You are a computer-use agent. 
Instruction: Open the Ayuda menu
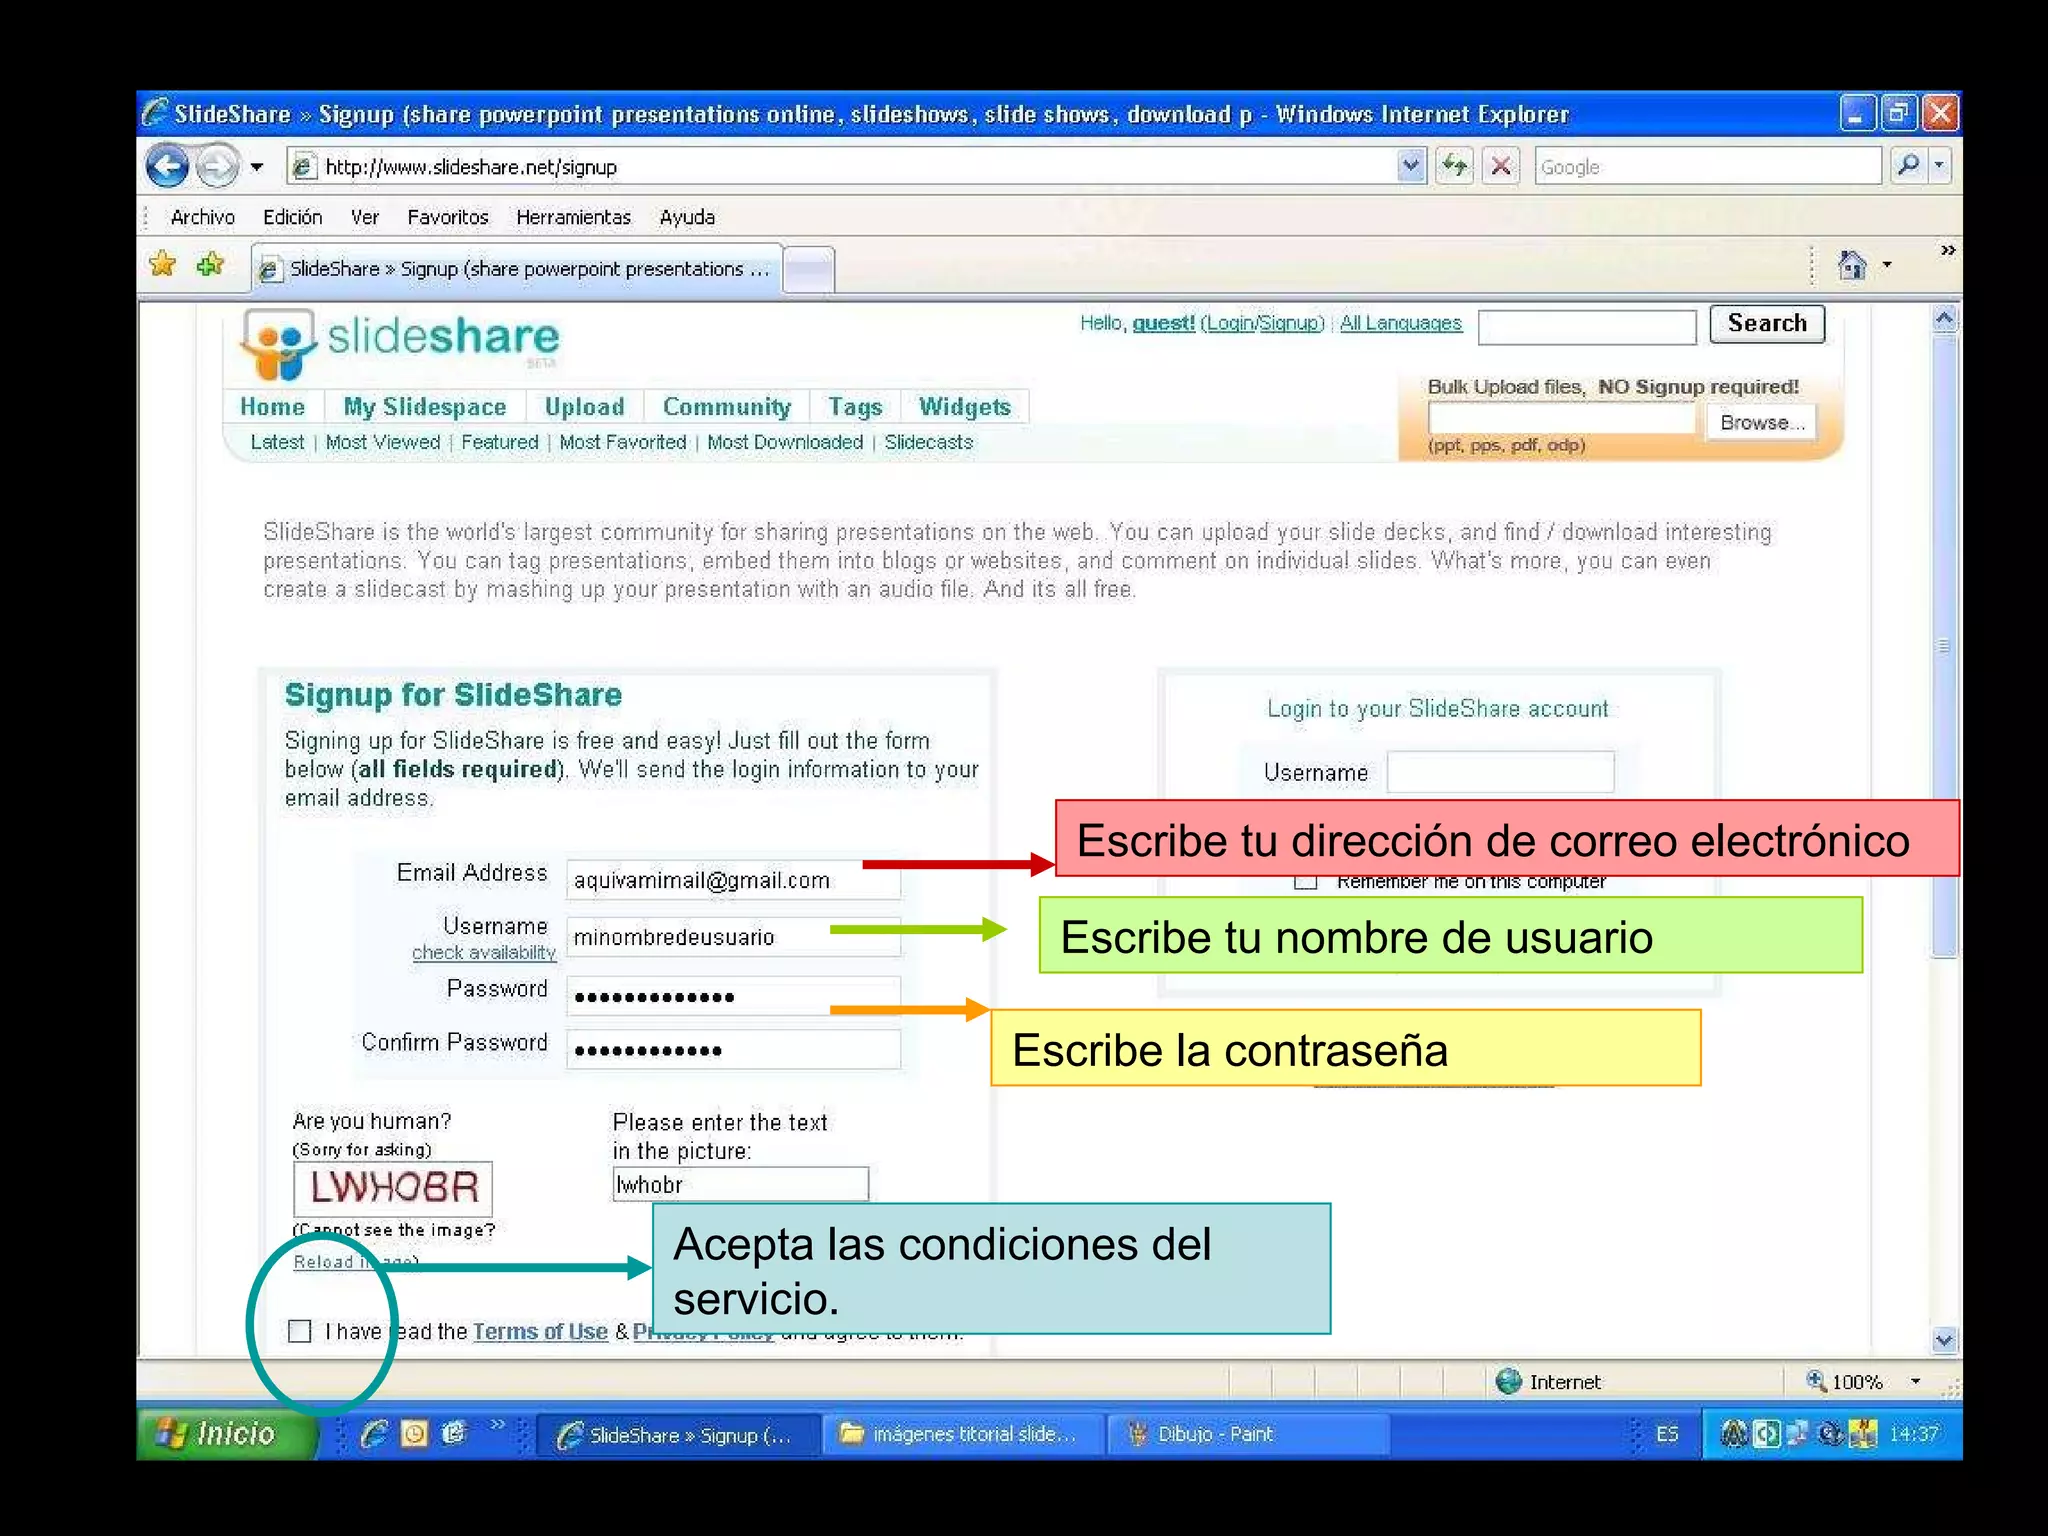687,217
